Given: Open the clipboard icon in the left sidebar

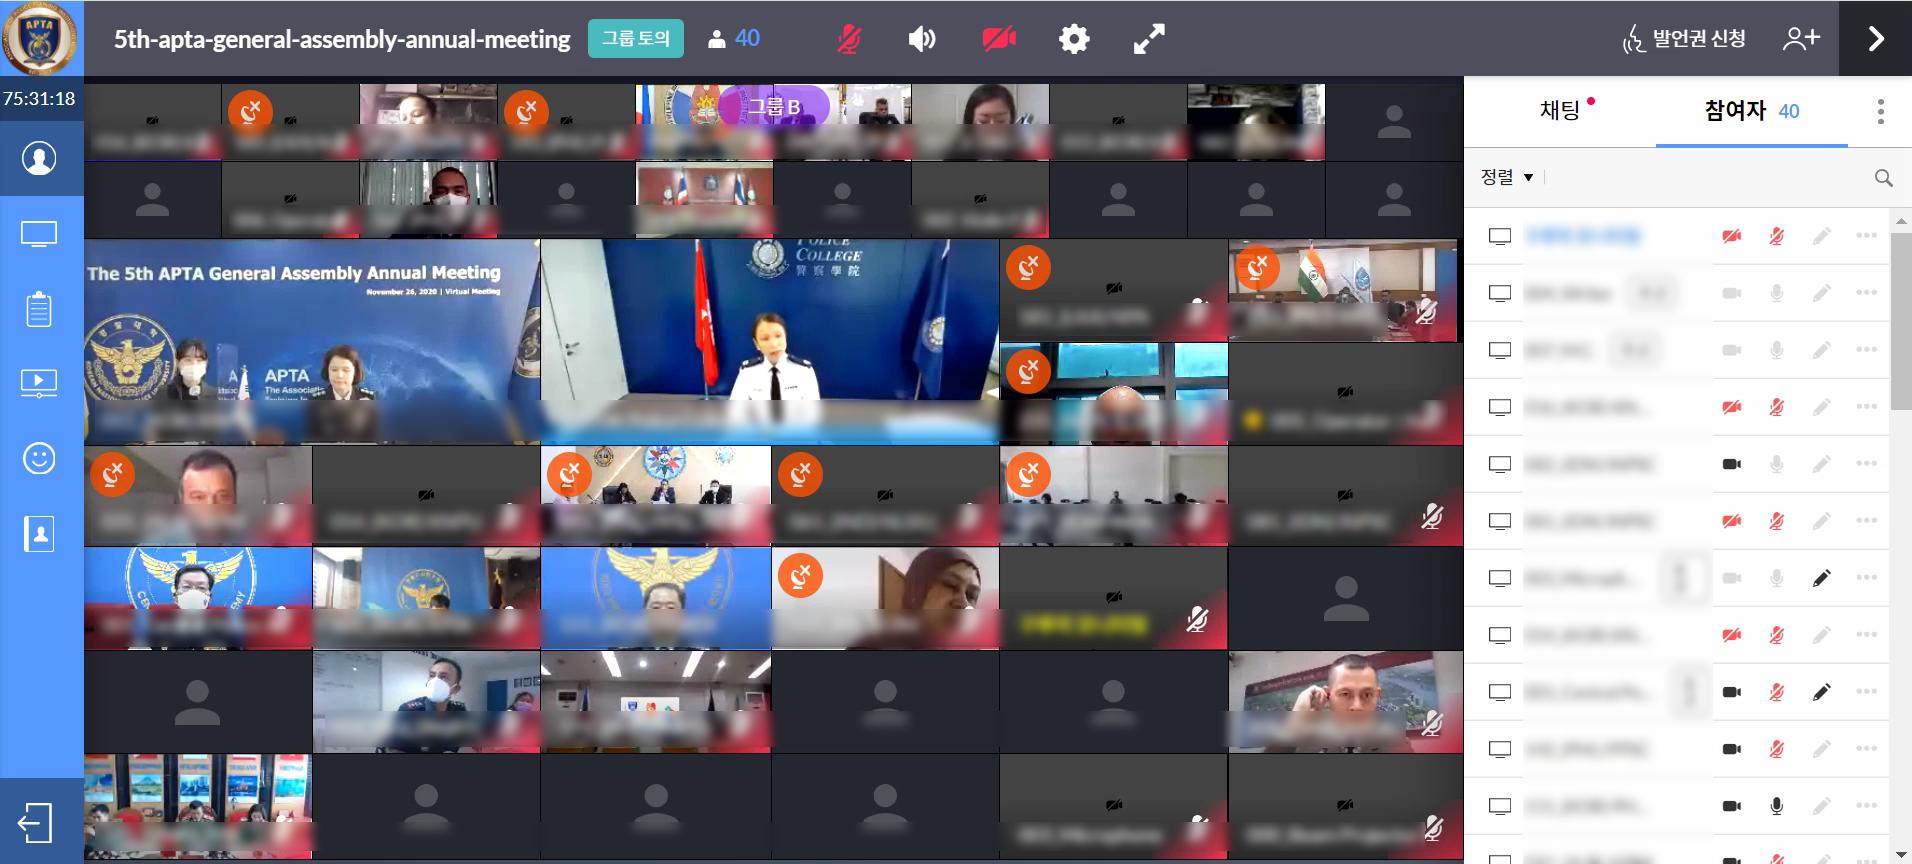Looking at the screenshot, I should 39,309.
